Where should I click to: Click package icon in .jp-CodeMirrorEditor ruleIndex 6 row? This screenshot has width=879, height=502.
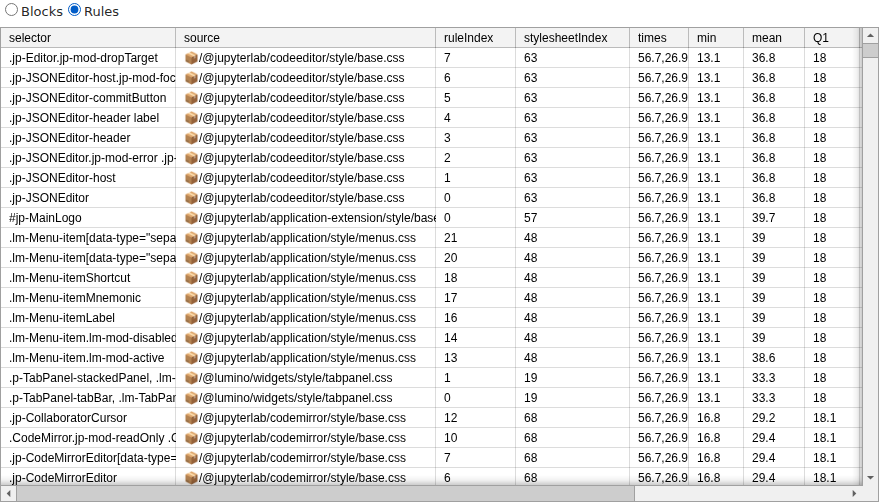pos(191,478)
